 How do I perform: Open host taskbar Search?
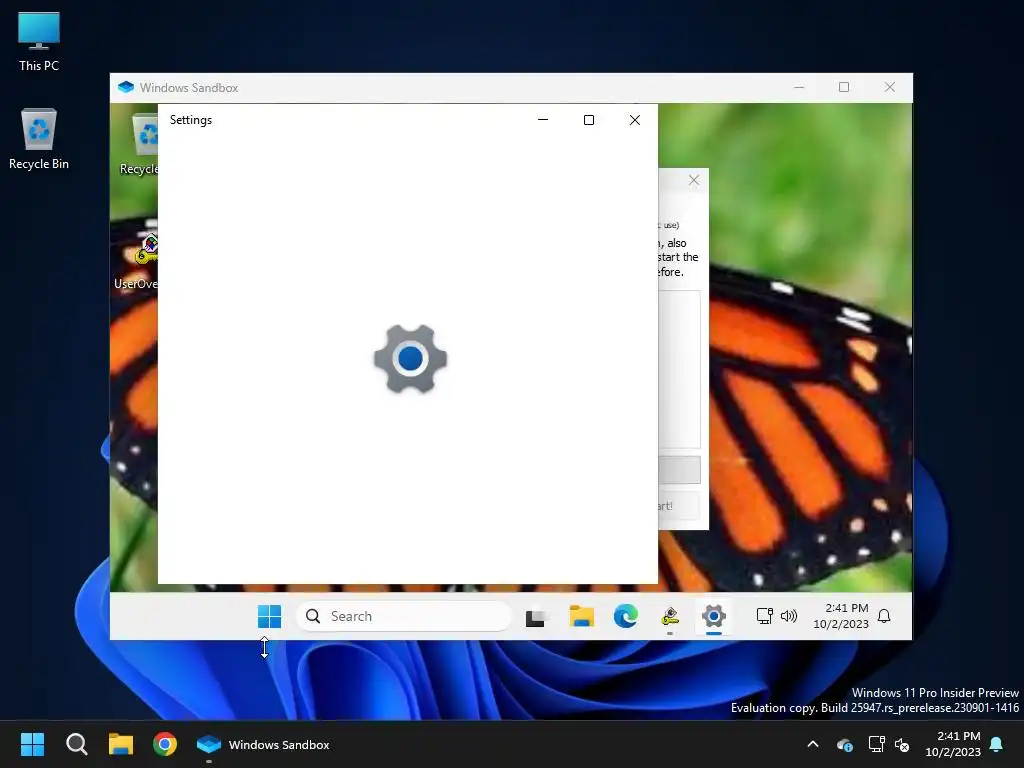click(76, 744)
